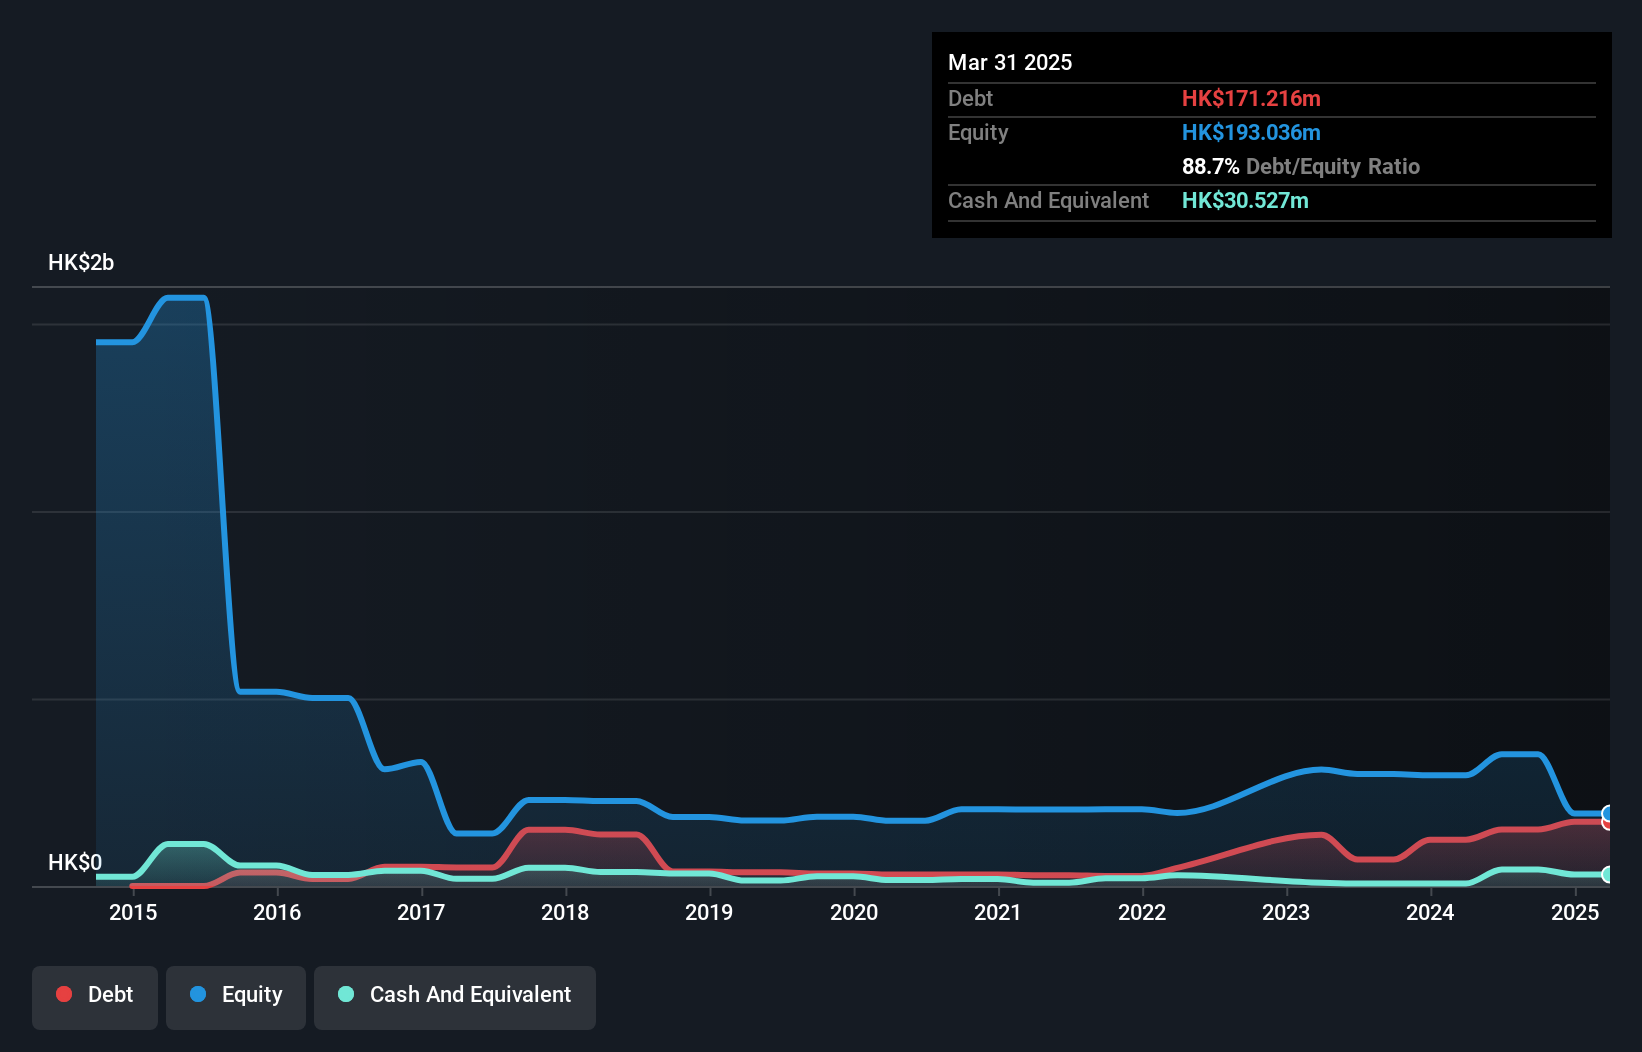Expand the Mar 31 2025 tooltip header

click(x=1010, y=62)
